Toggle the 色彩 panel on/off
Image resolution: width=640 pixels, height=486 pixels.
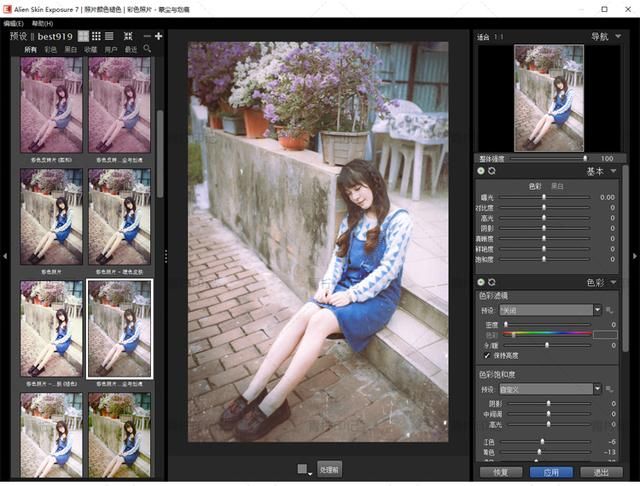[481, 282]
